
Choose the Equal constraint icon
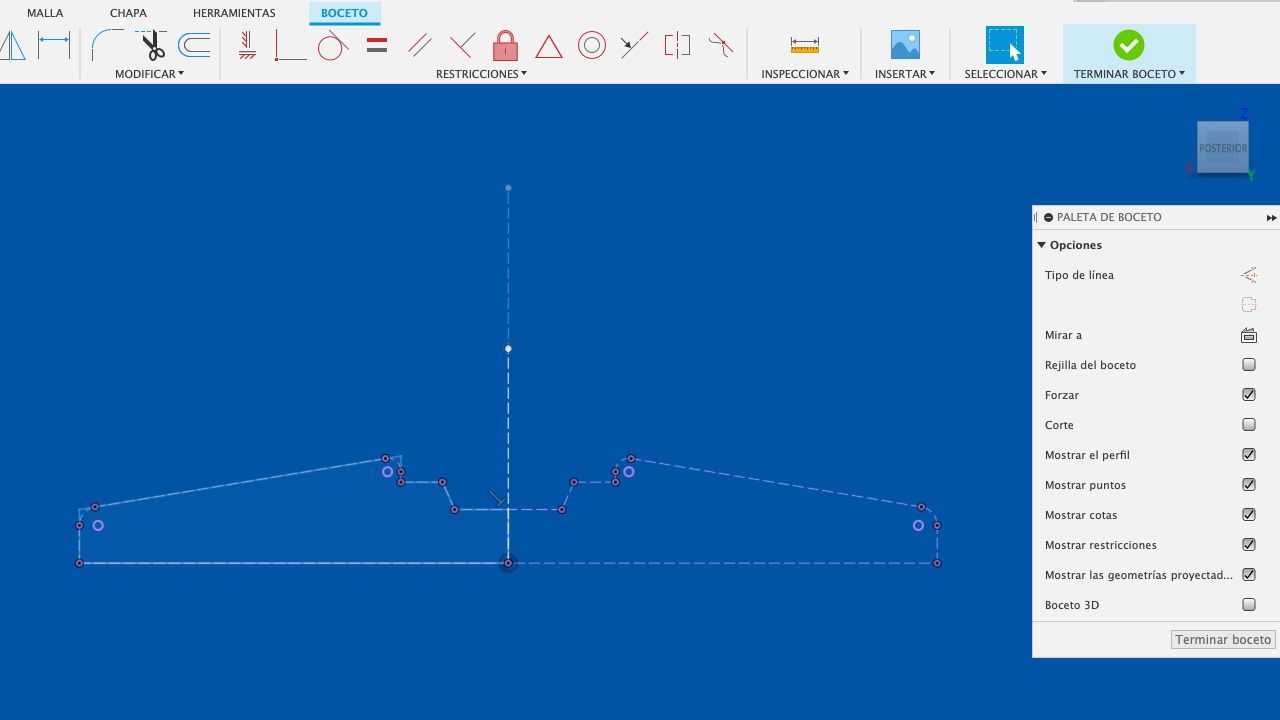(377, 45)
